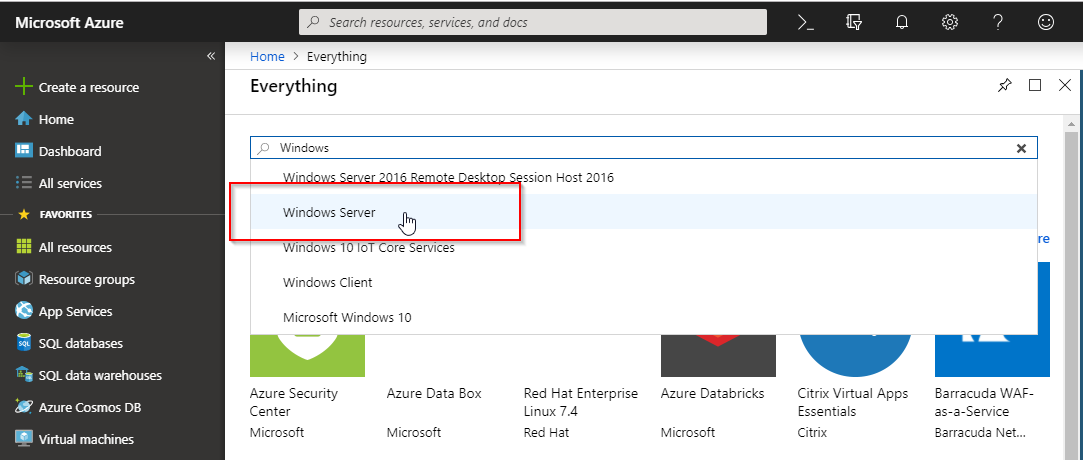Click the green plus icon for Create a resource
1083x460 pixels.
24,87
